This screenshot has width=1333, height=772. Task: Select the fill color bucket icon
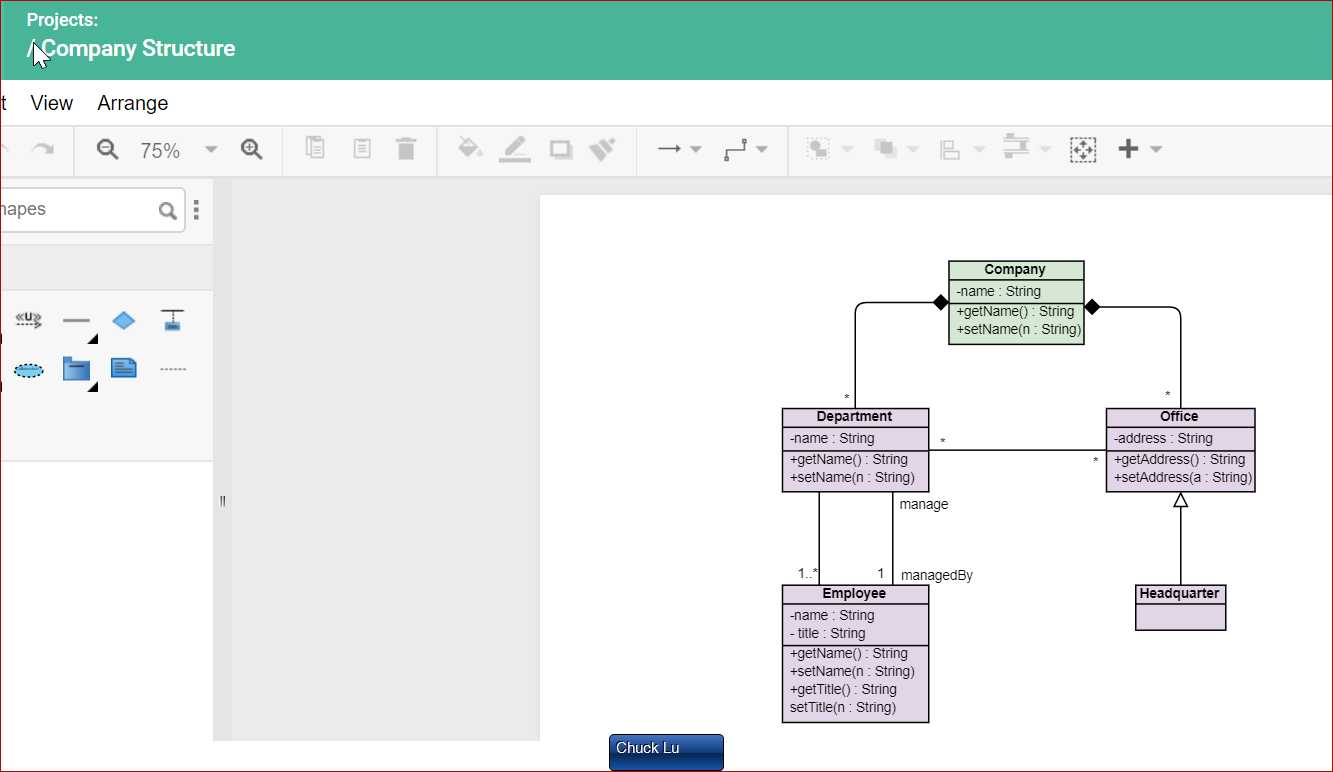coord(469,148)
